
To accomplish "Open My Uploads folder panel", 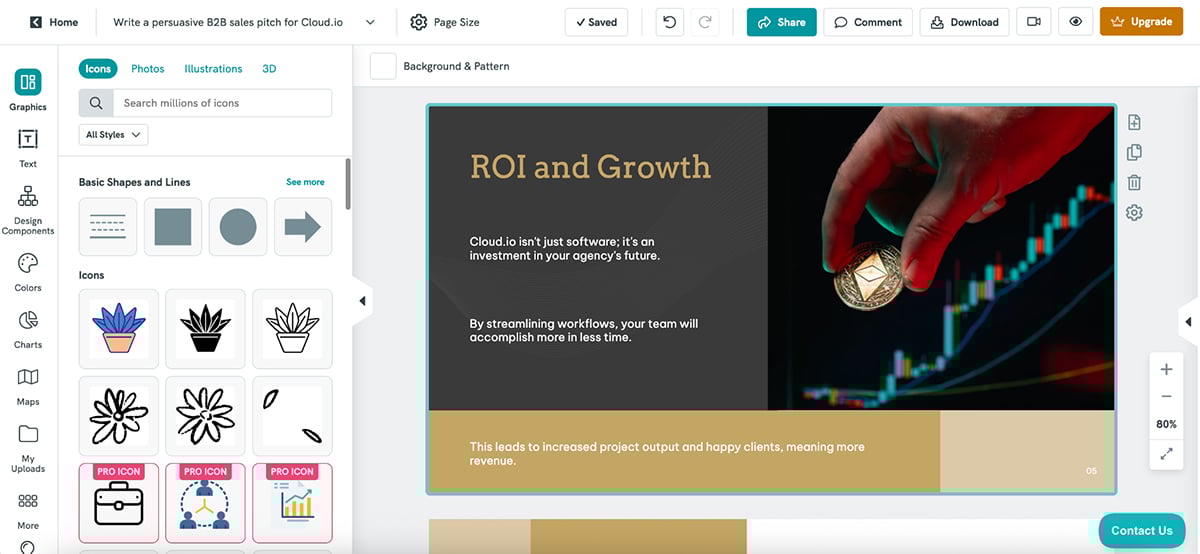I will click(x=28, y=448).
